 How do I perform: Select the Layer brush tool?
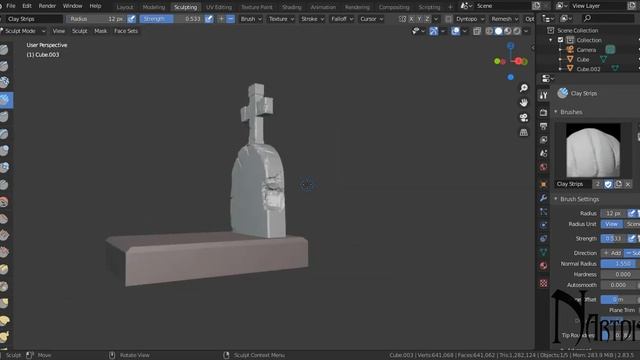click(4, 133)
